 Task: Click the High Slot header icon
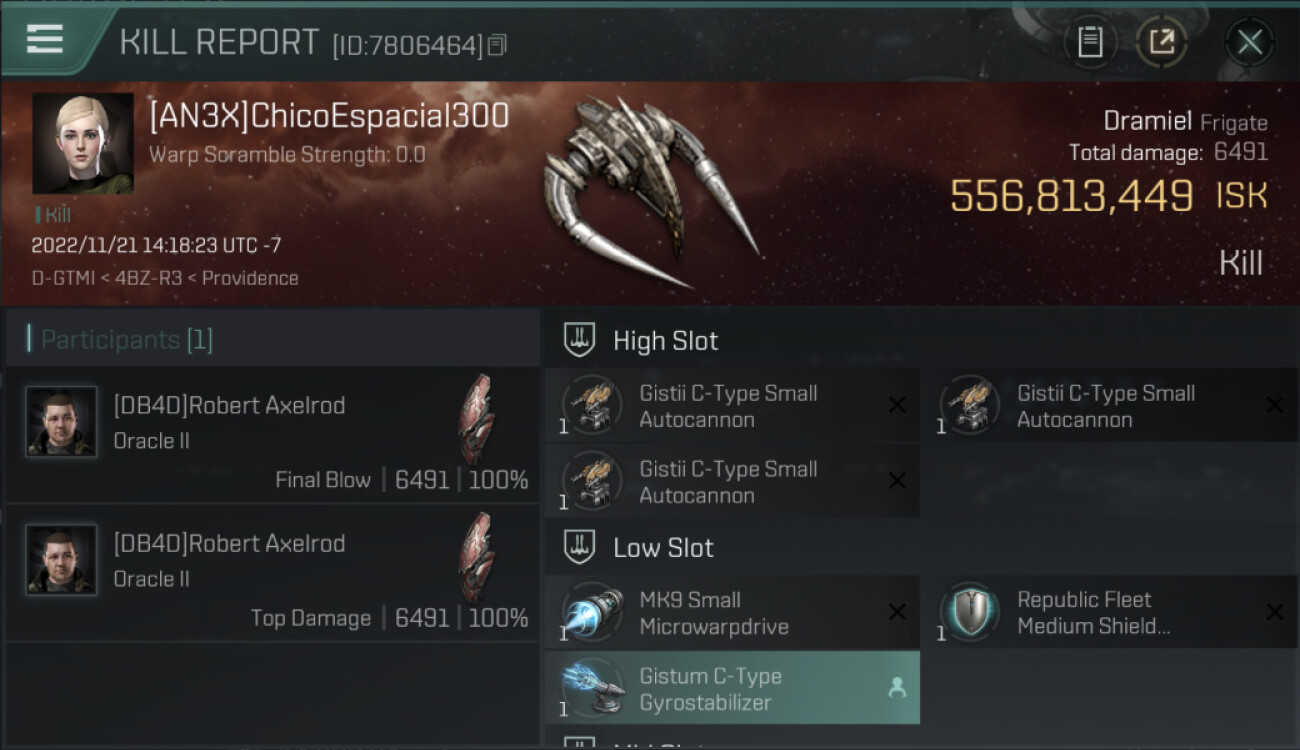pyautogui.click(x=580, y=340)
